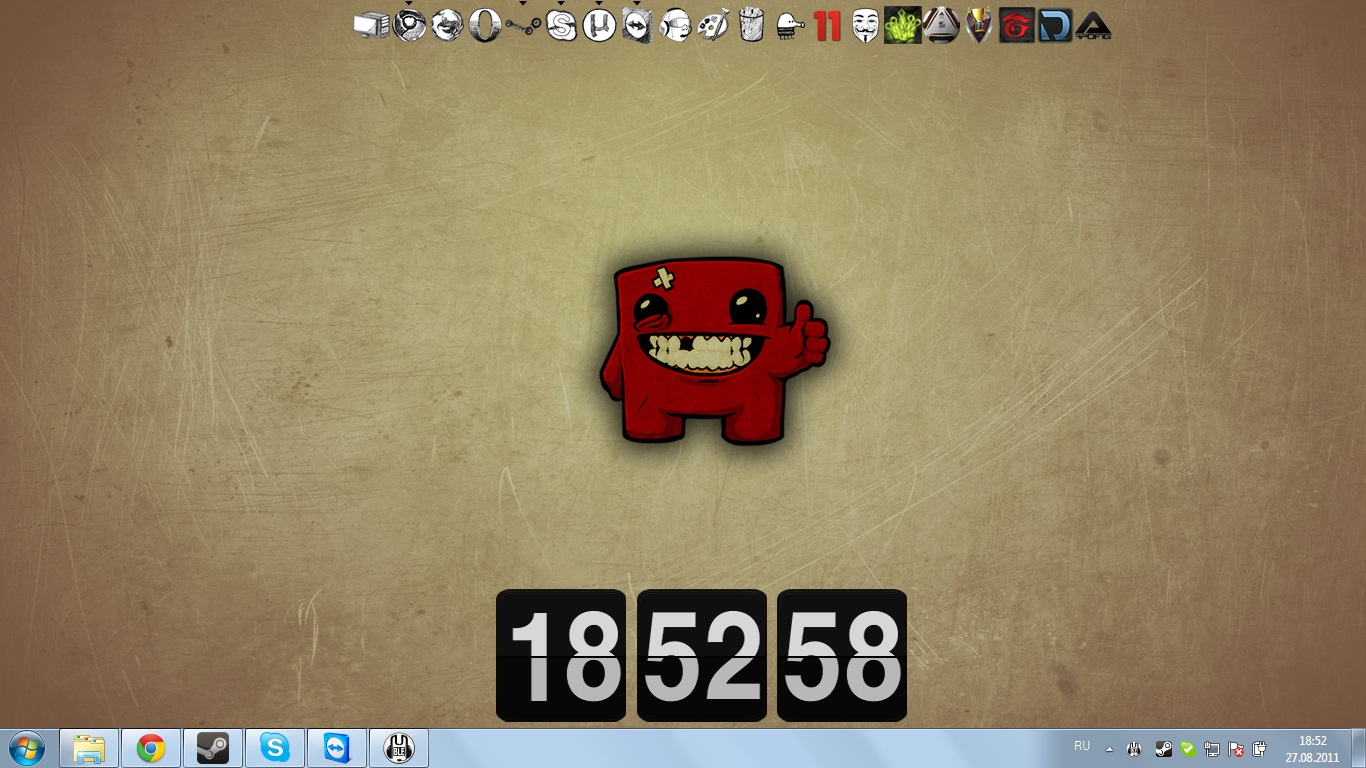Launch the sketch-style Chrome icon in dock
This screenshot has height=768, width=1366.
[409, 25]
